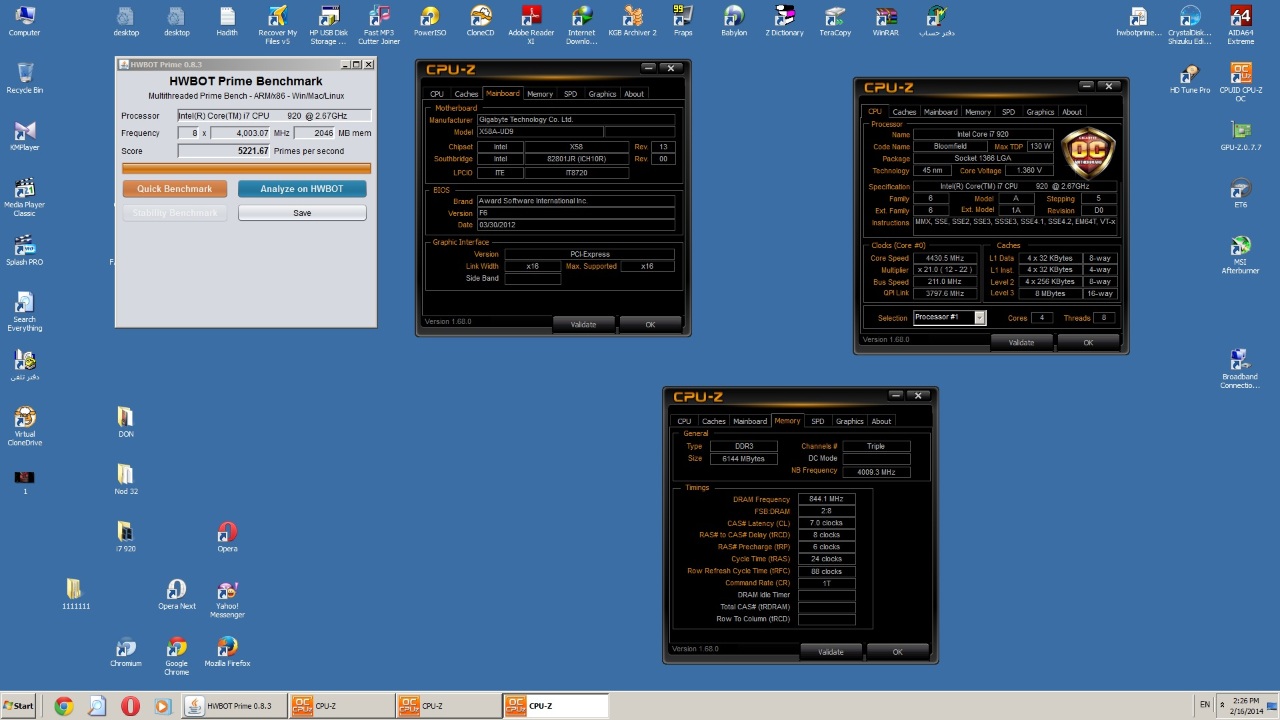
Task: Click Quick Benchmark in HWBOT Prime
Action: pyautogui.click(x=175, y=189)
